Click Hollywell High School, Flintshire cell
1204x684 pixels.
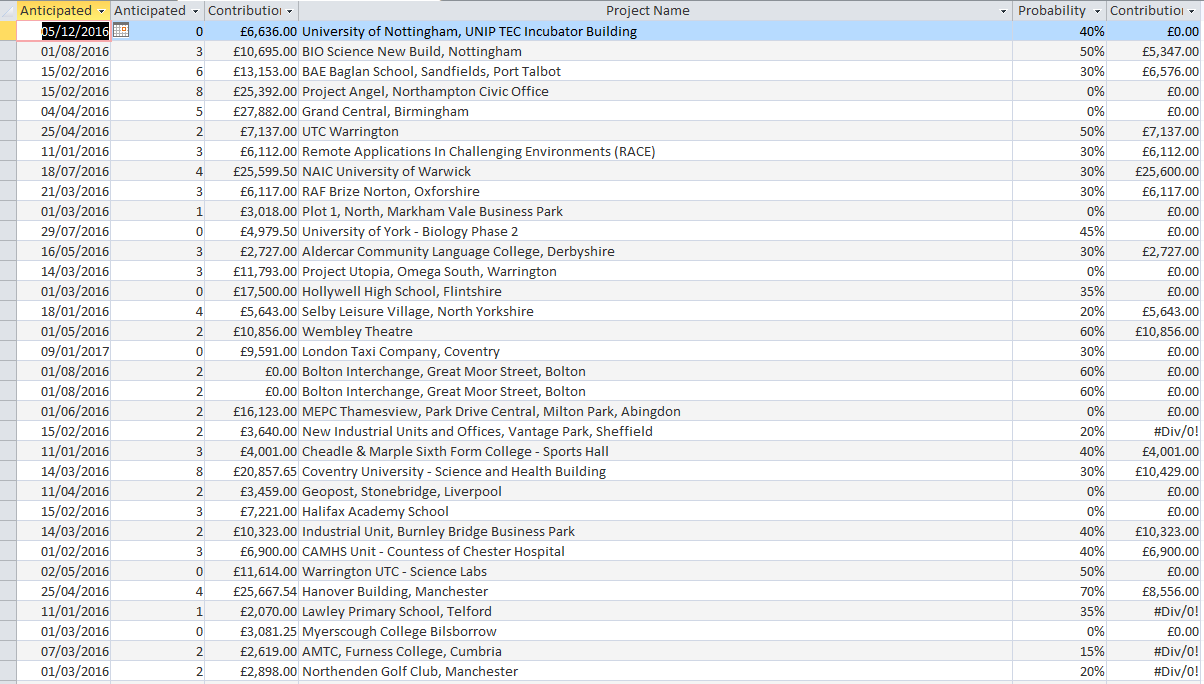[404, 291]
